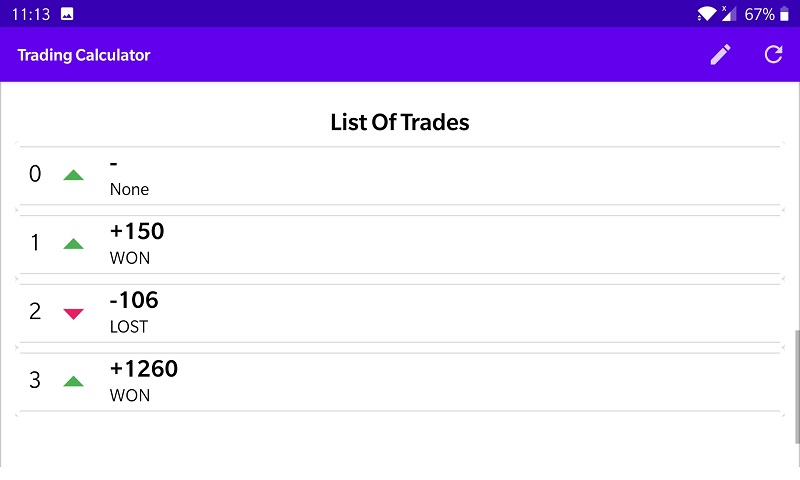Screen dimensions: 800x480
Task: Tap the pencil edit icon
Action: coord(720,55)
